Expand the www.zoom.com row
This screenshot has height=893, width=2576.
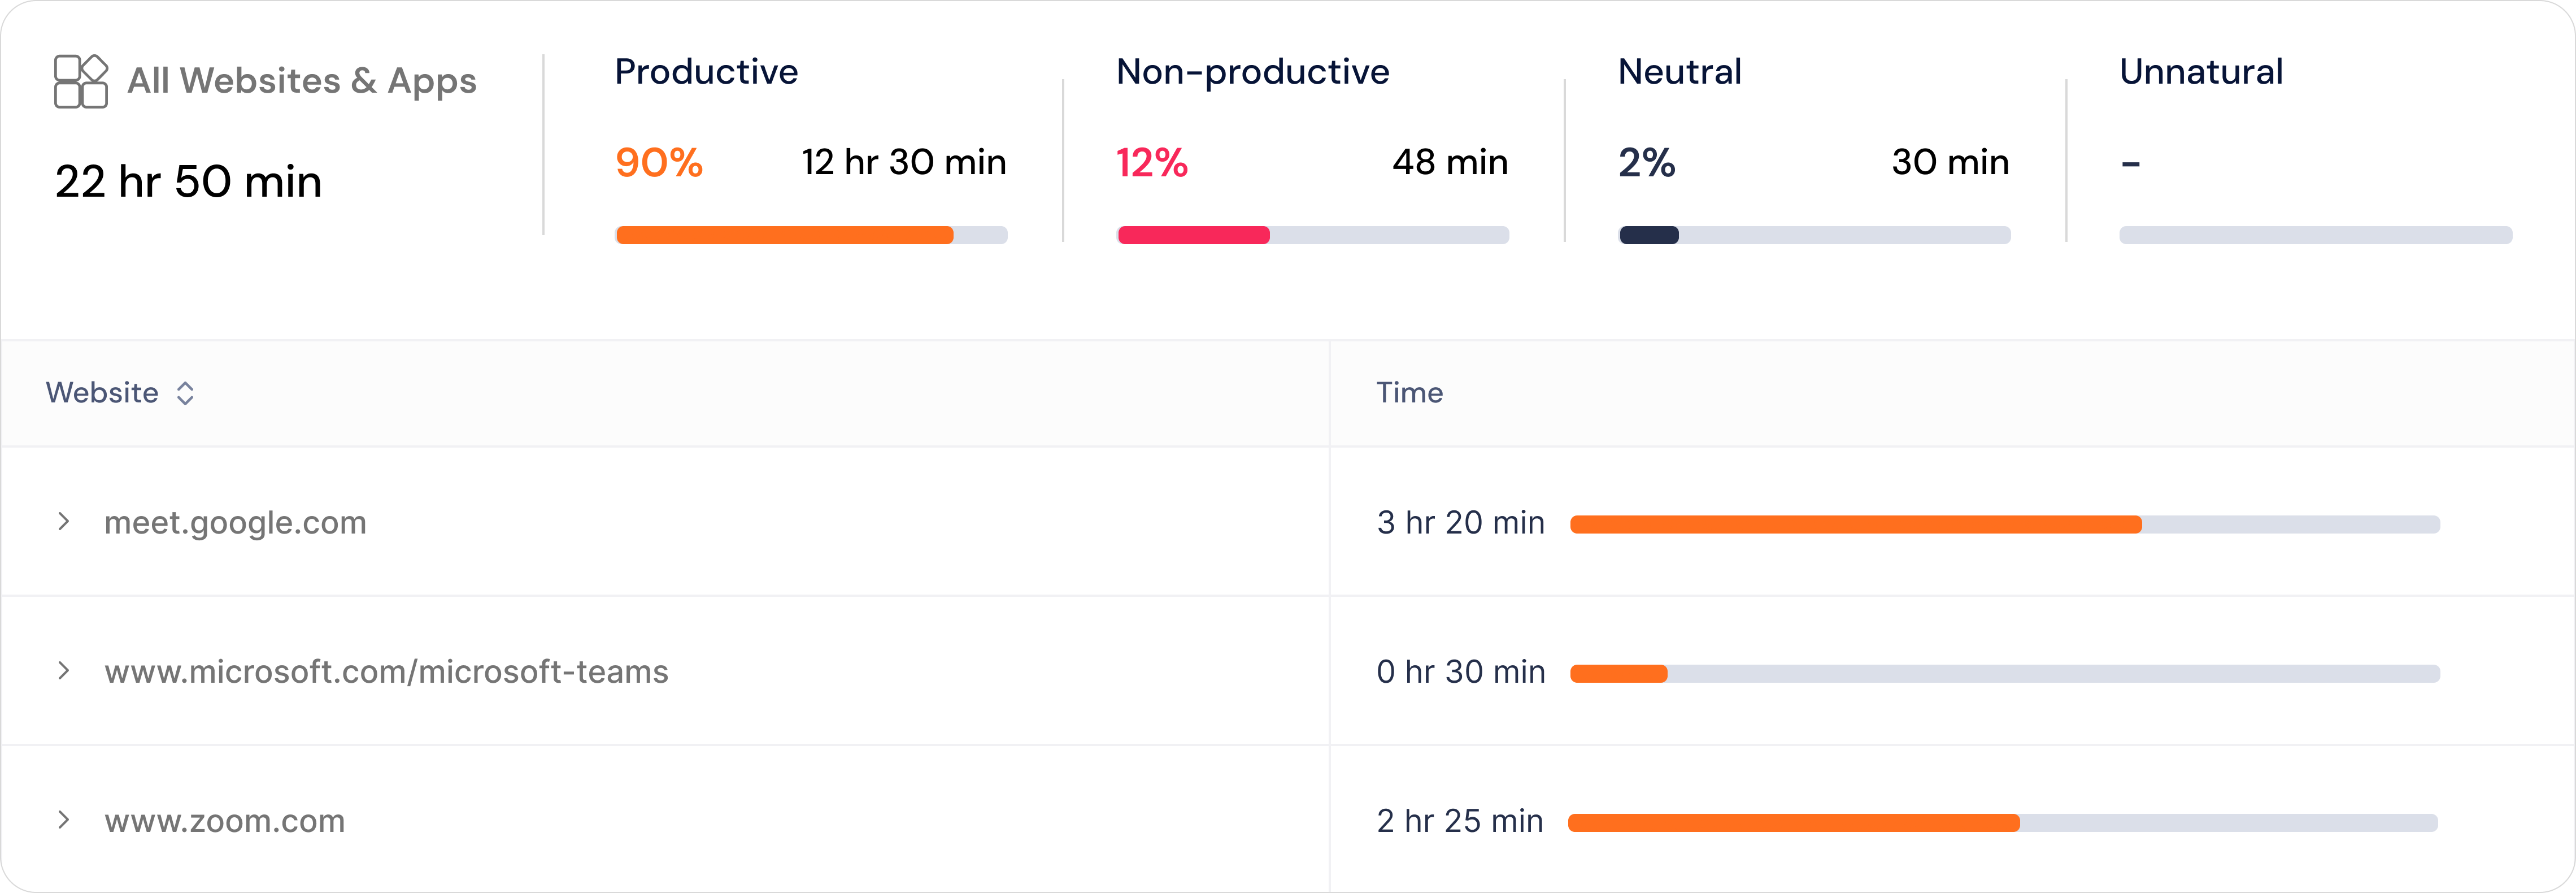coord(64,820)
